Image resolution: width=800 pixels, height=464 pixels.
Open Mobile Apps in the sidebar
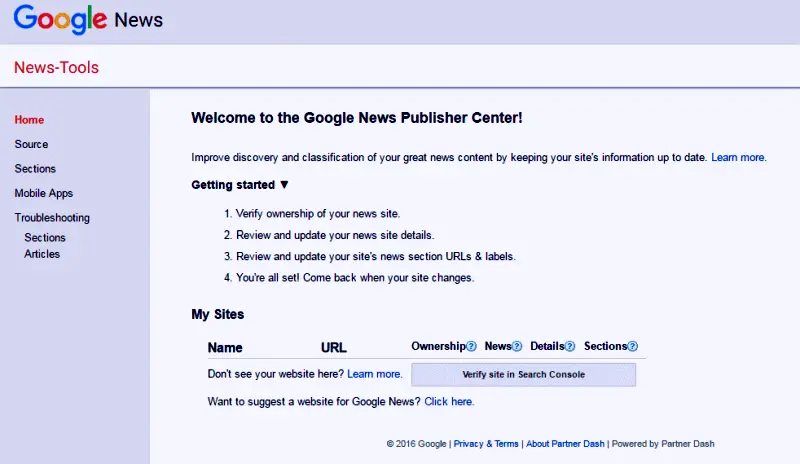[x=43, y=193]
